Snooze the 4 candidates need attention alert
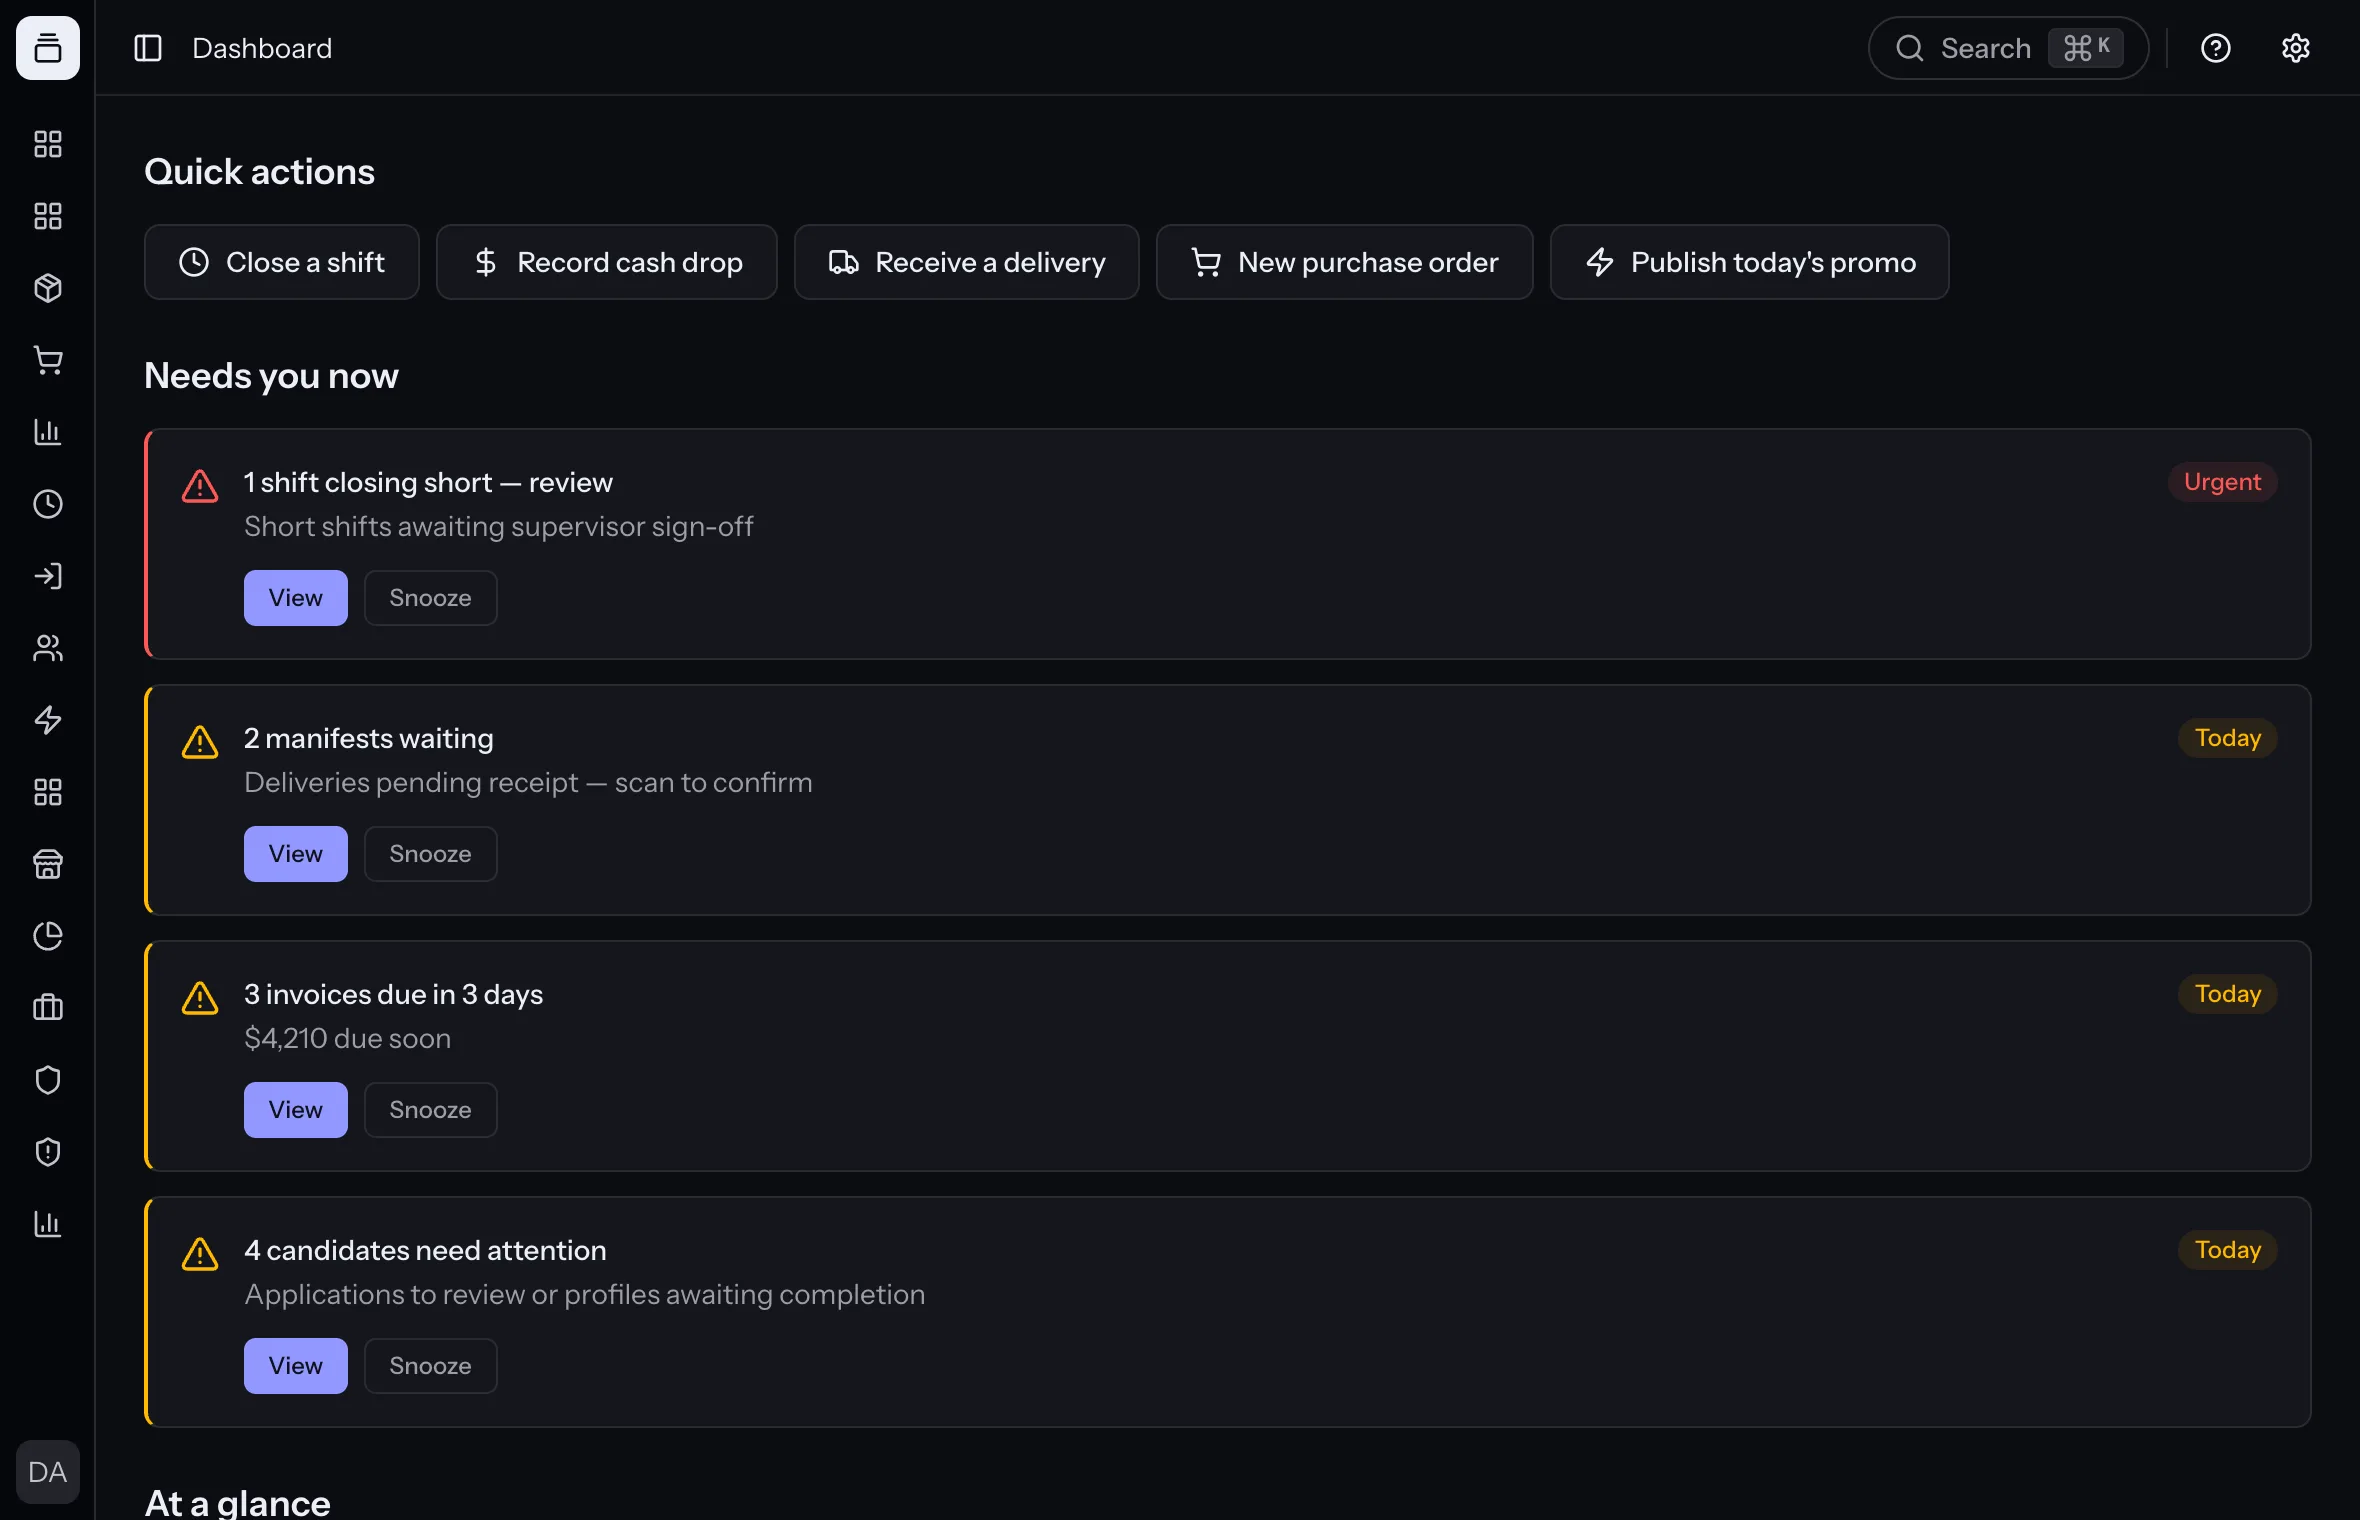The width and height of the screenshot is (2360, 1520). pyautogui.click(x=431, y=1366)
